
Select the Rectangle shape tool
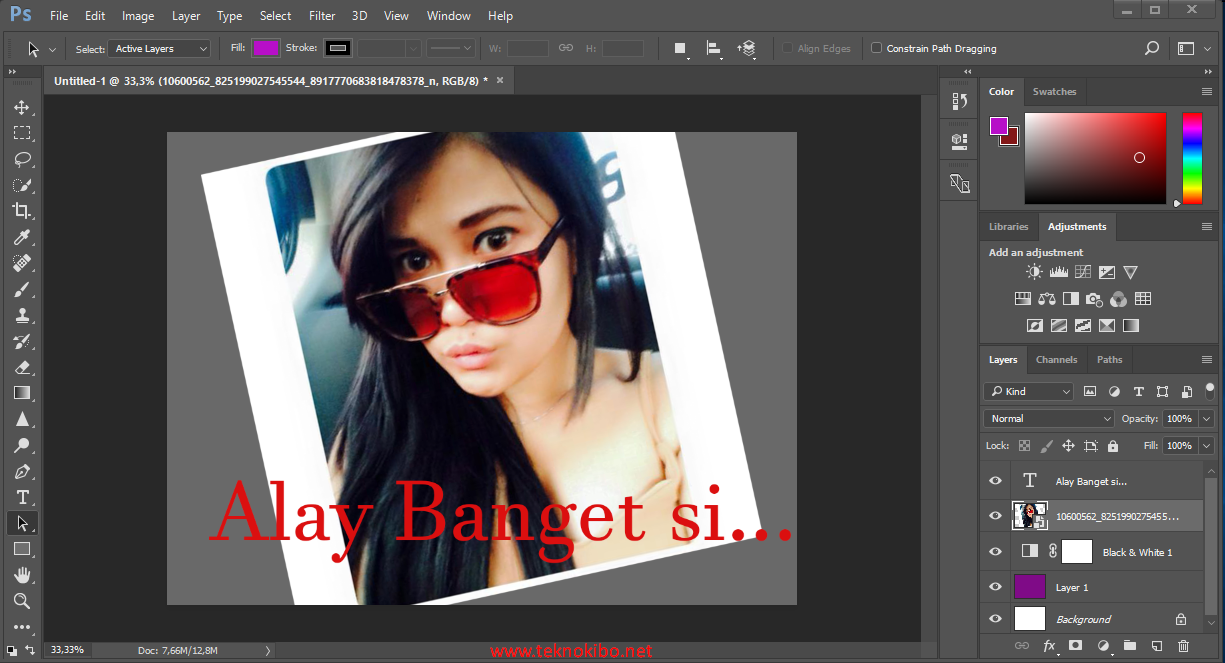tap(22, 549)
